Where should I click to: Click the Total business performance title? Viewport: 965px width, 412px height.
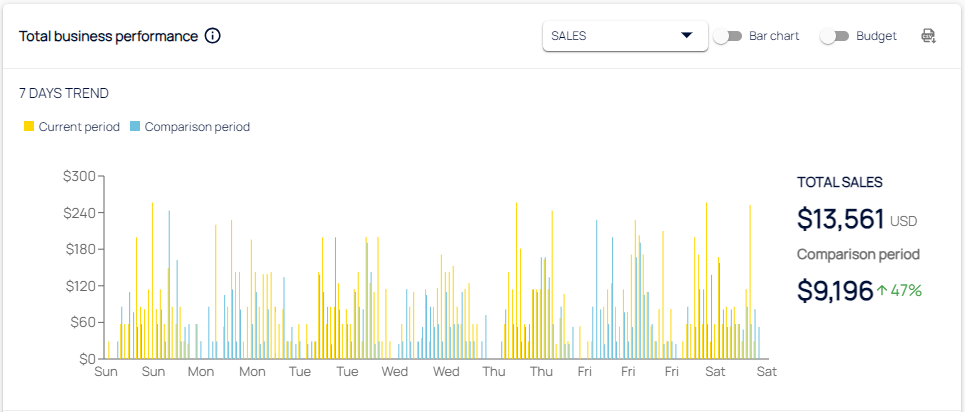(108, 36)
